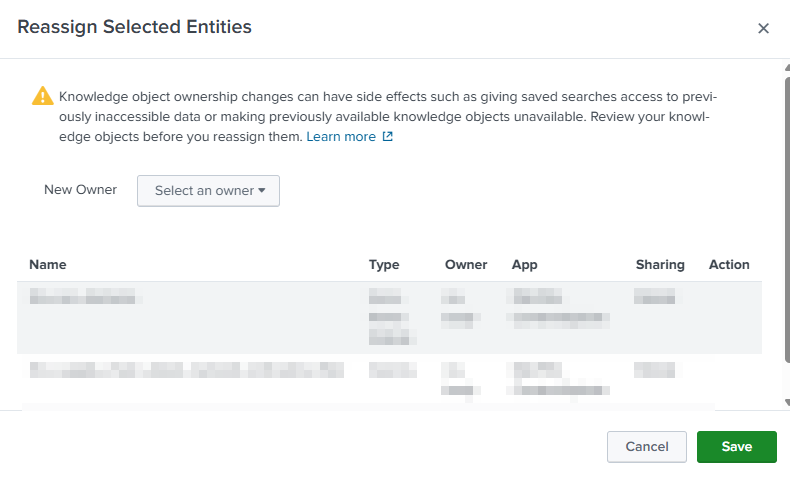Close the Reassign Selected Entities dialog
Screen dimensions: 790x480
click(x=763, y=28)
